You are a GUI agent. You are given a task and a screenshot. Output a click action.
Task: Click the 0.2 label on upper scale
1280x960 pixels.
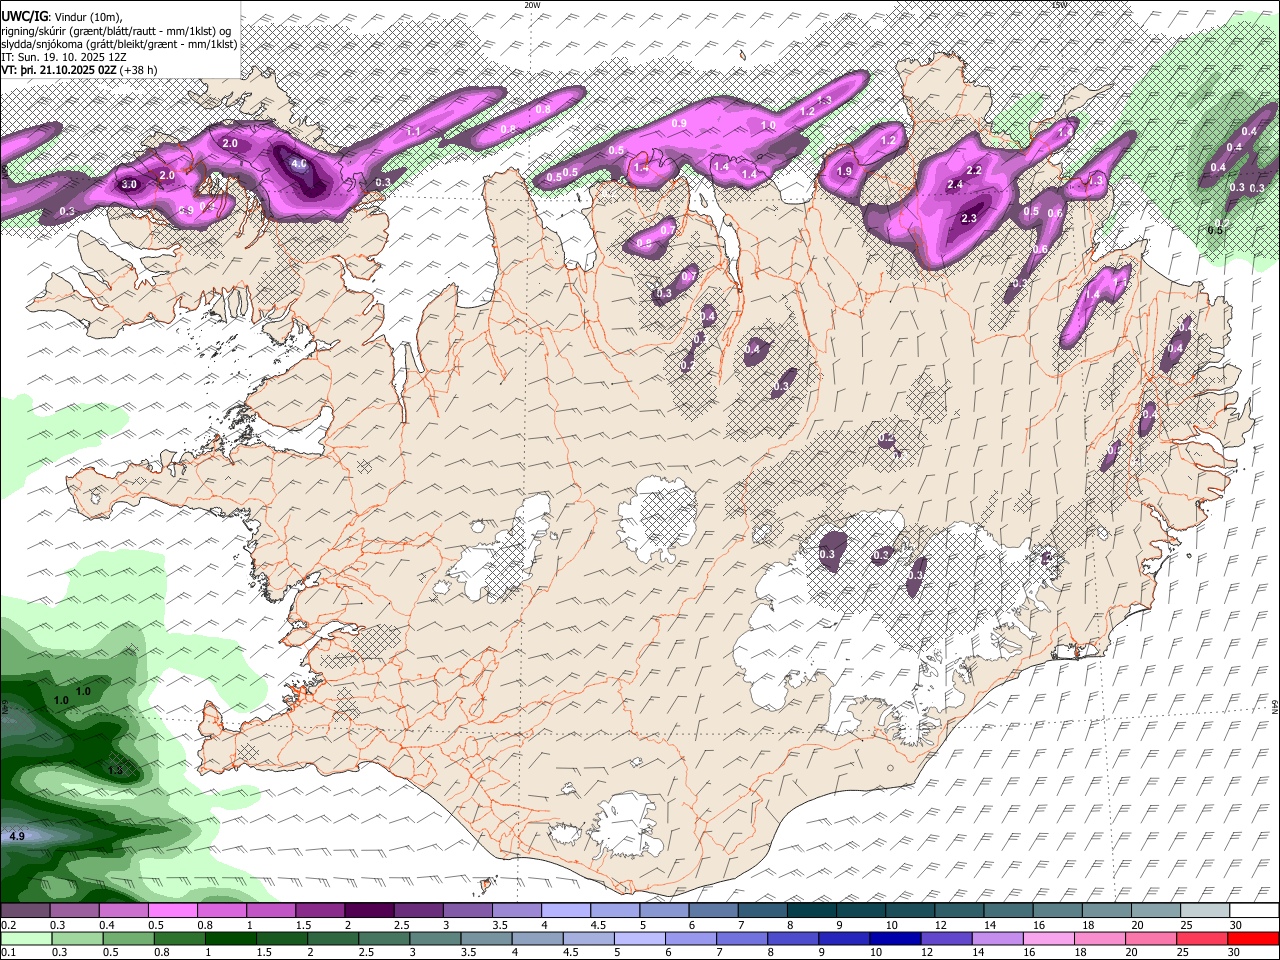(x=9, y=926)
